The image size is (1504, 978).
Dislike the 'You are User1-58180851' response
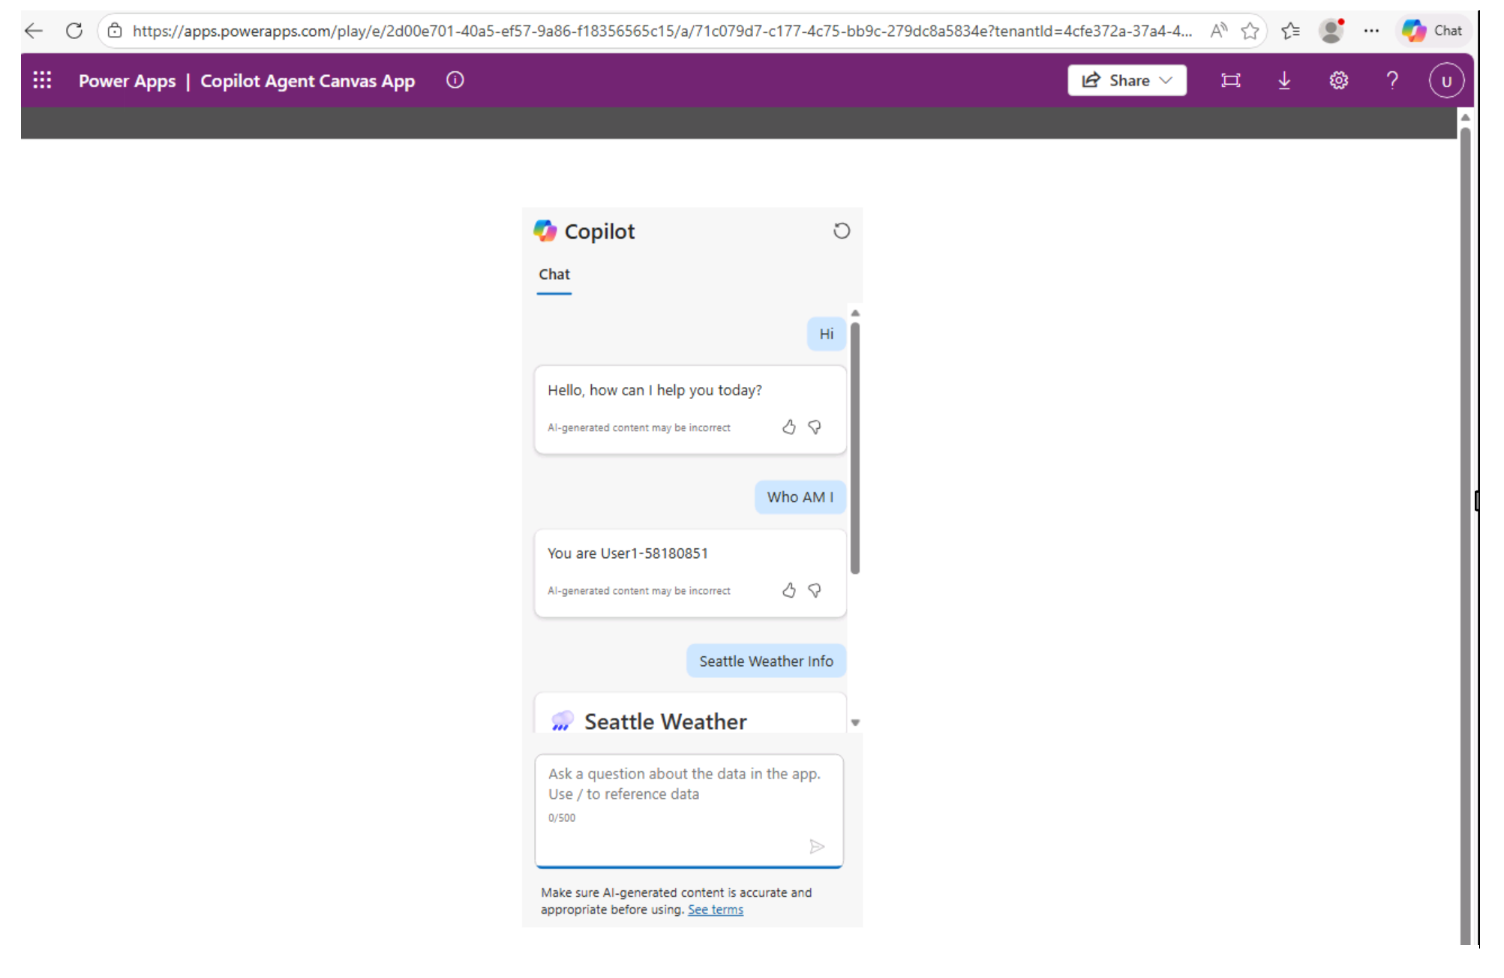coord(815,590)
